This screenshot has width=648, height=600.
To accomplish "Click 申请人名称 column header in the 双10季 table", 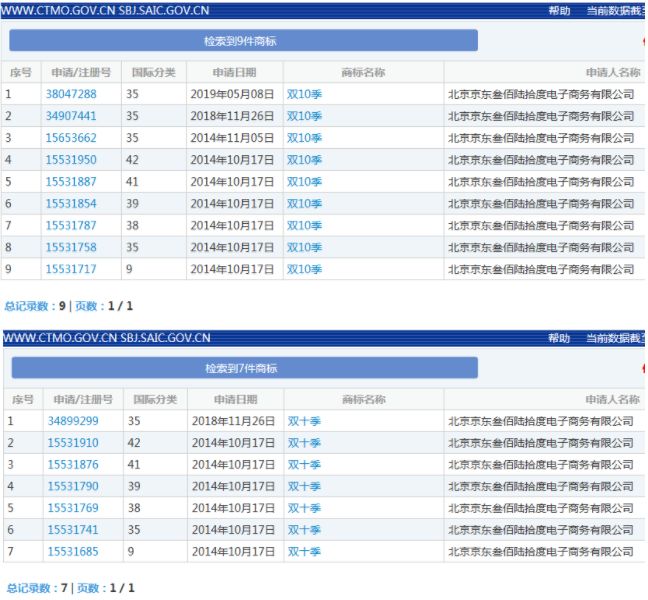I will (x=613, y=73).
